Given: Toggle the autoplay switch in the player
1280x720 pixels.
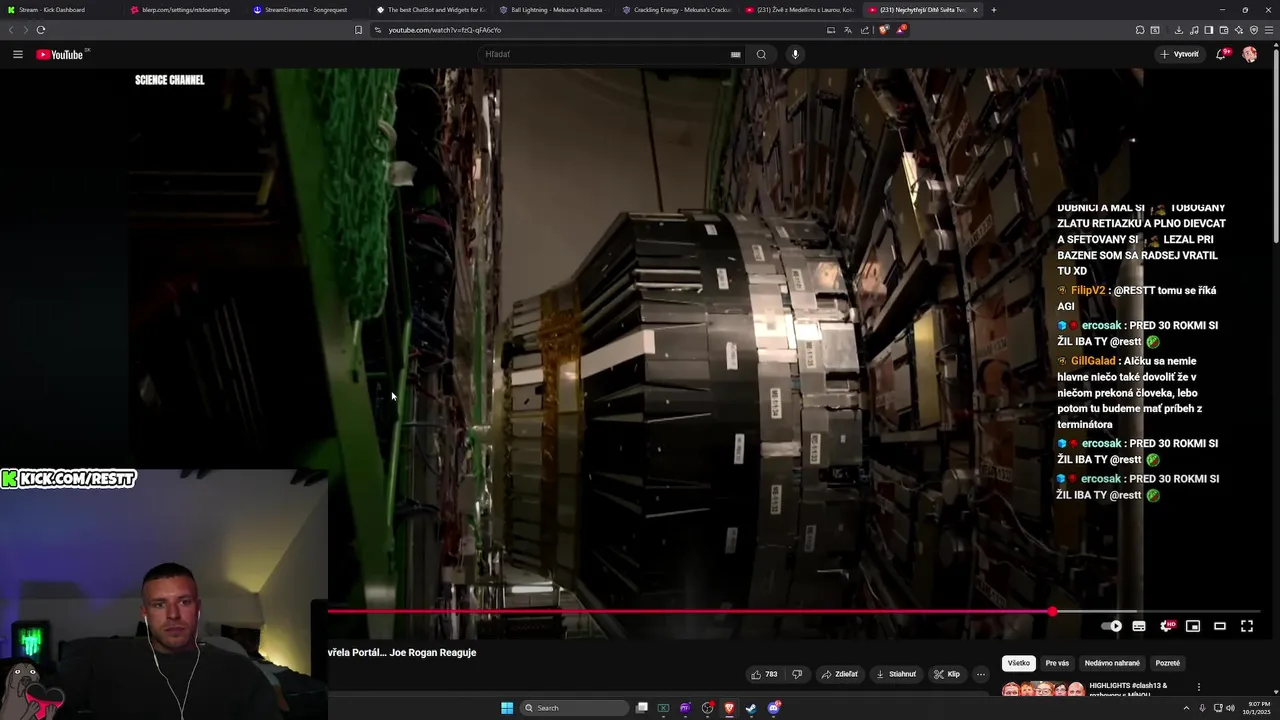Looking at the screenshot, I should [1111, 626].
